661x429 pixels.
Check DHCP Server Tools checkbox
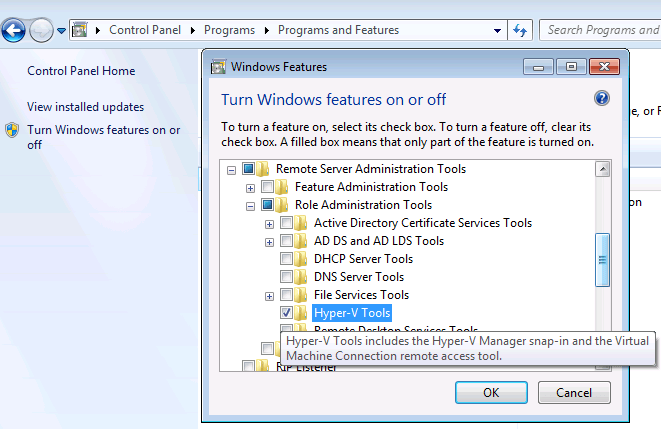pos(287,259)
